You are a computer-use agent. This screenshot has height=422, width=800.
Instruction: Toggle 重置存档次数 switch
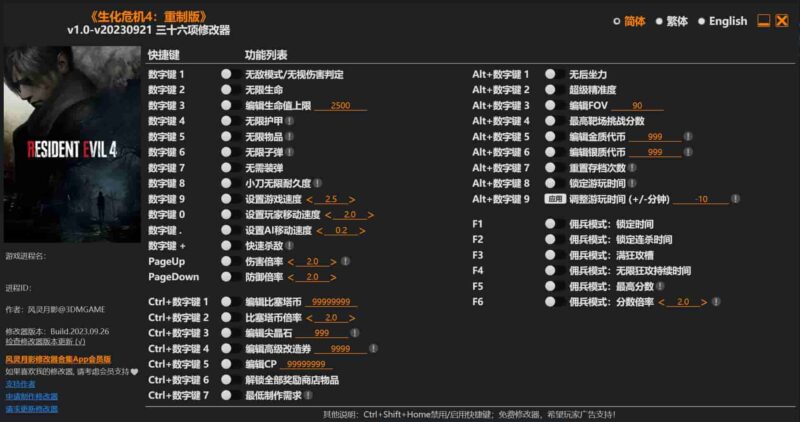[554, 167]
